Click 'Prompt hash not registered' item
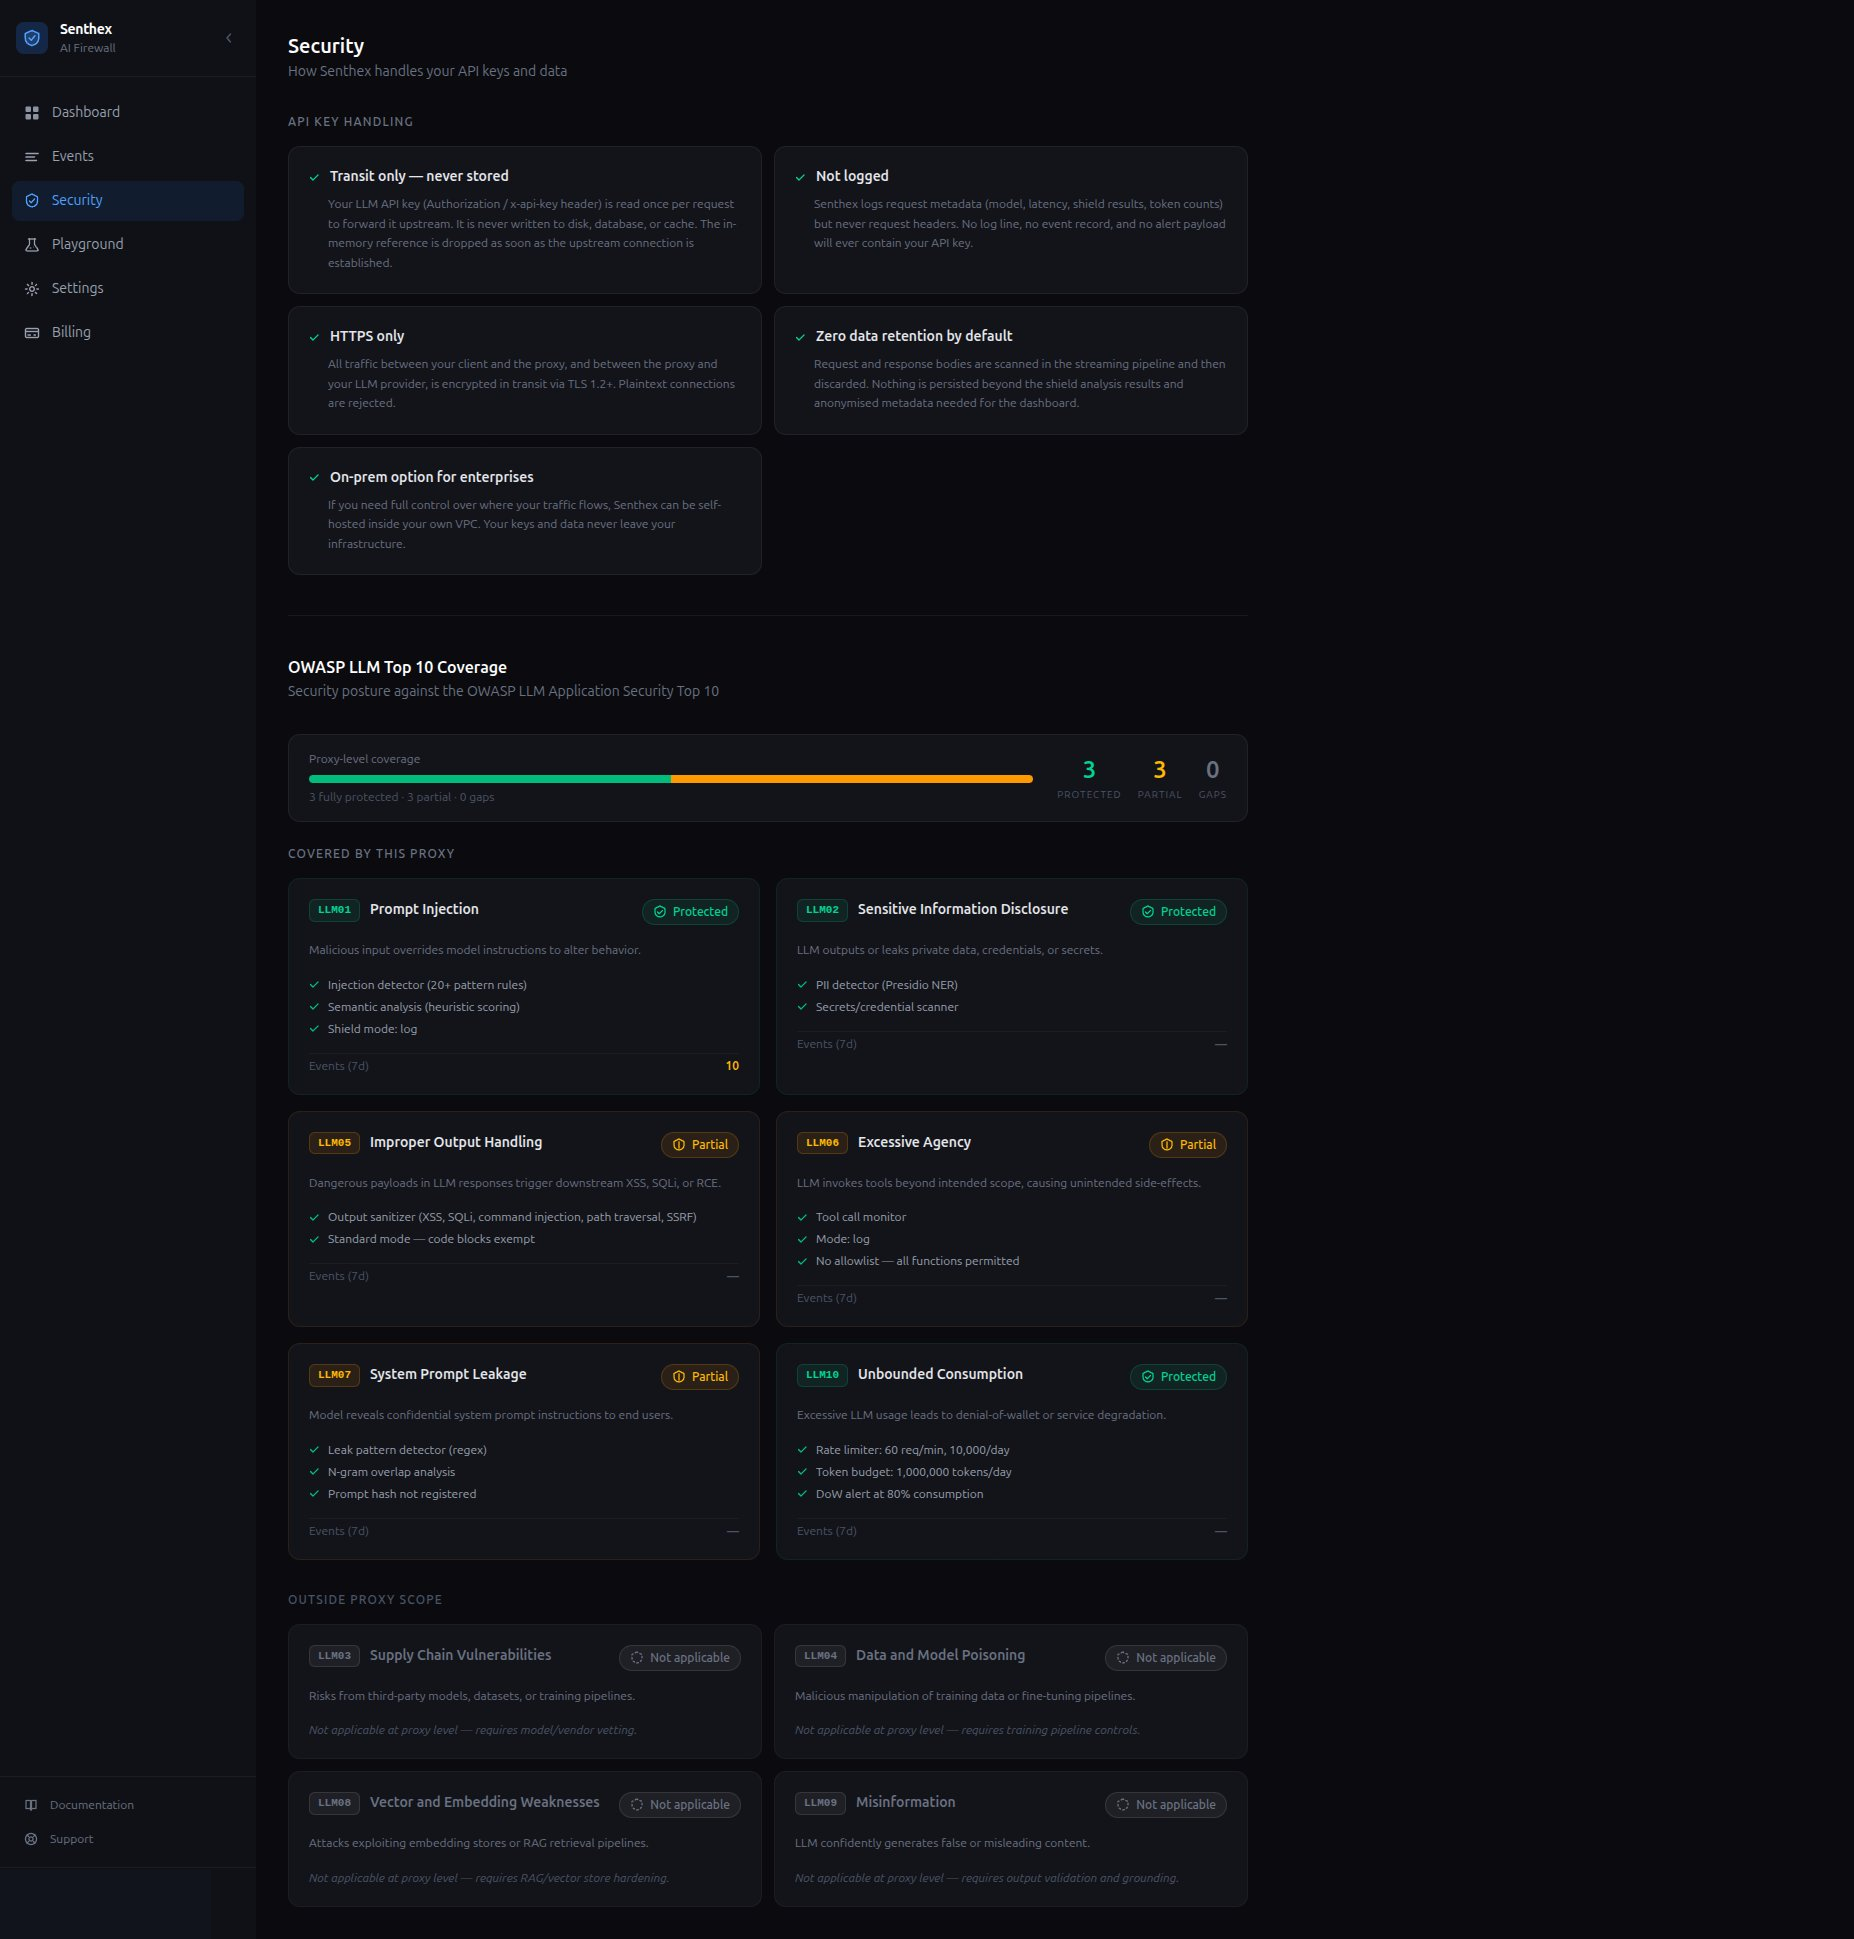The width and height of the screenshot is (1854, 1939). [402, 1494]
